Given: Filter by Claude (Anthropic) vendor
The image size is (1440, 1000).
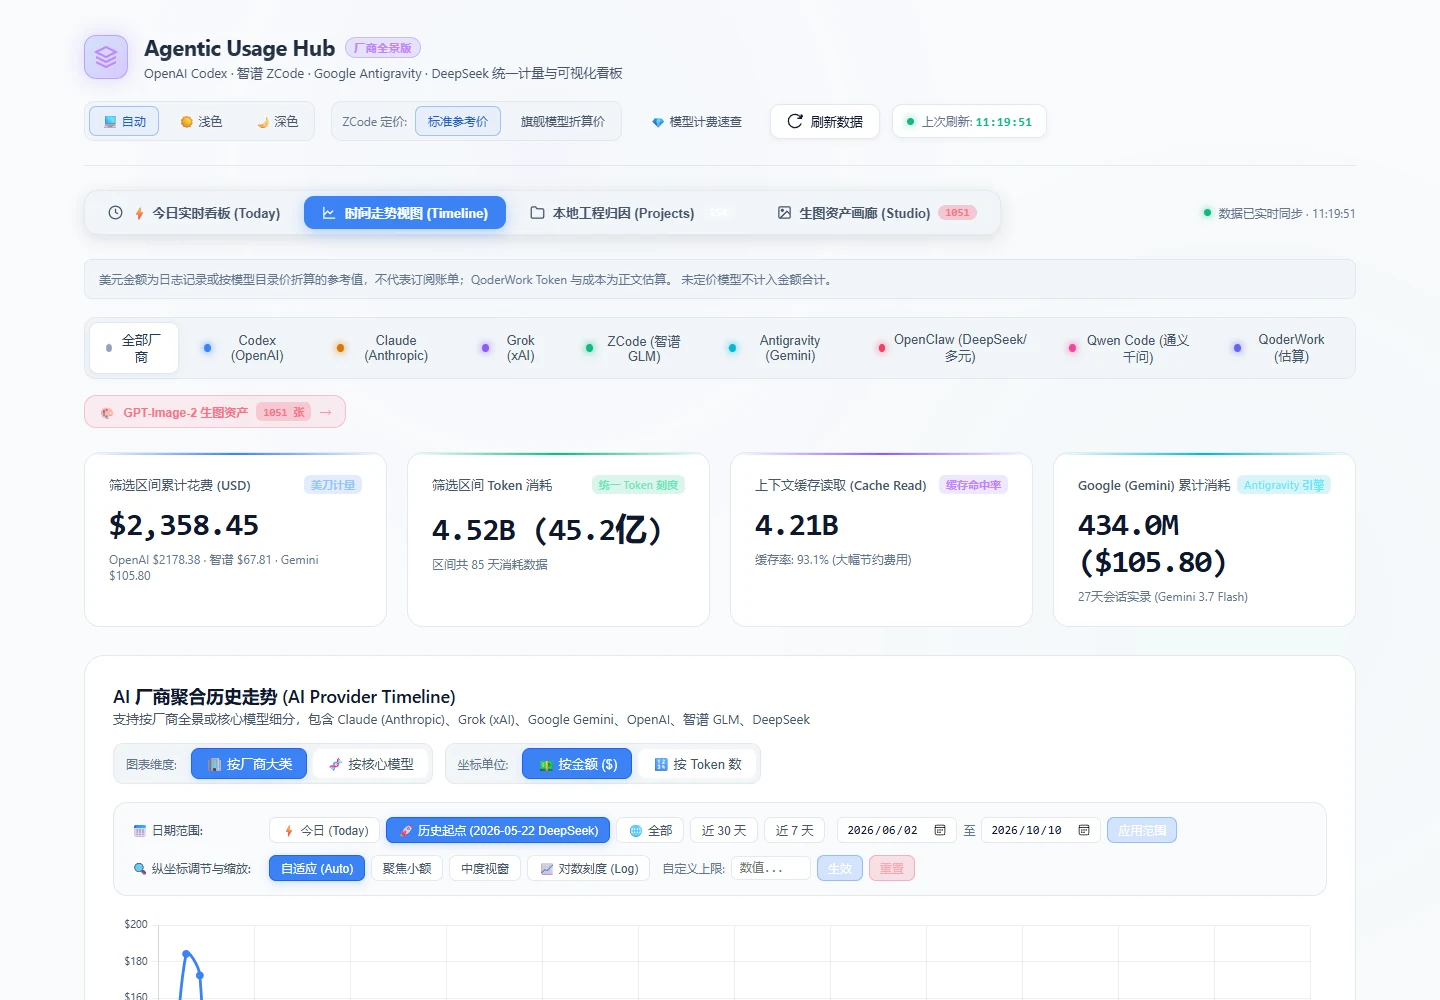Looking at the screenshot, I should point(384,348).
